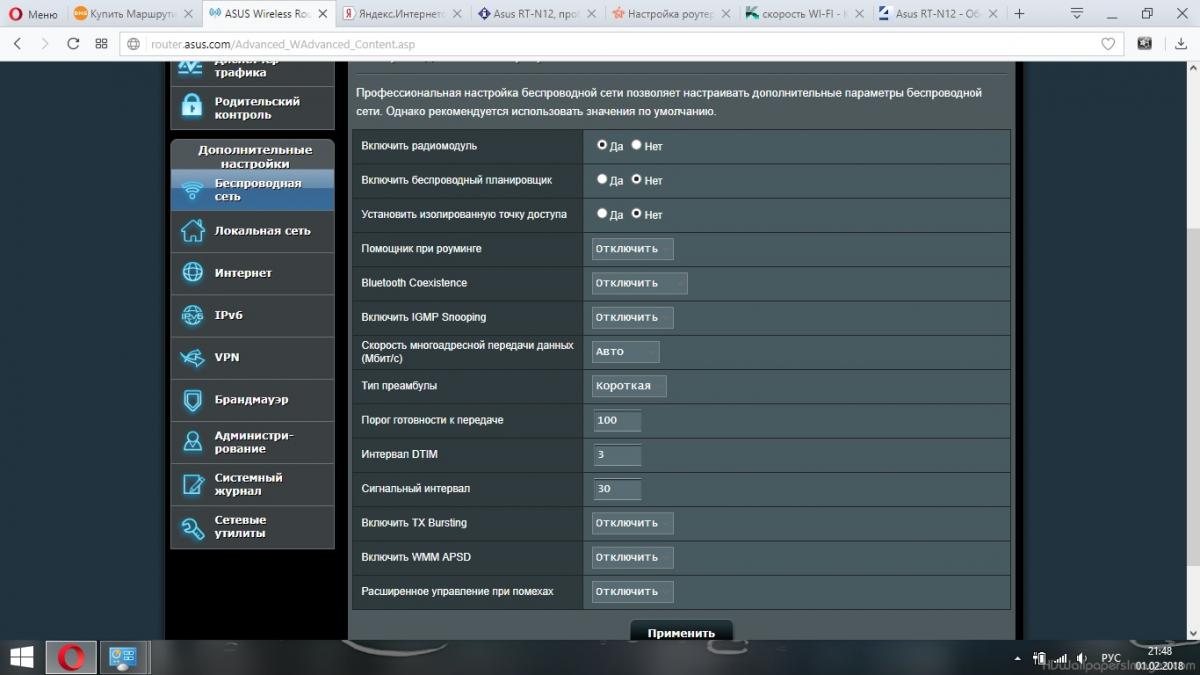Open the volume tray icon
The height and width of the screenshot is (675, 1200).
[x=1081, y=658]
